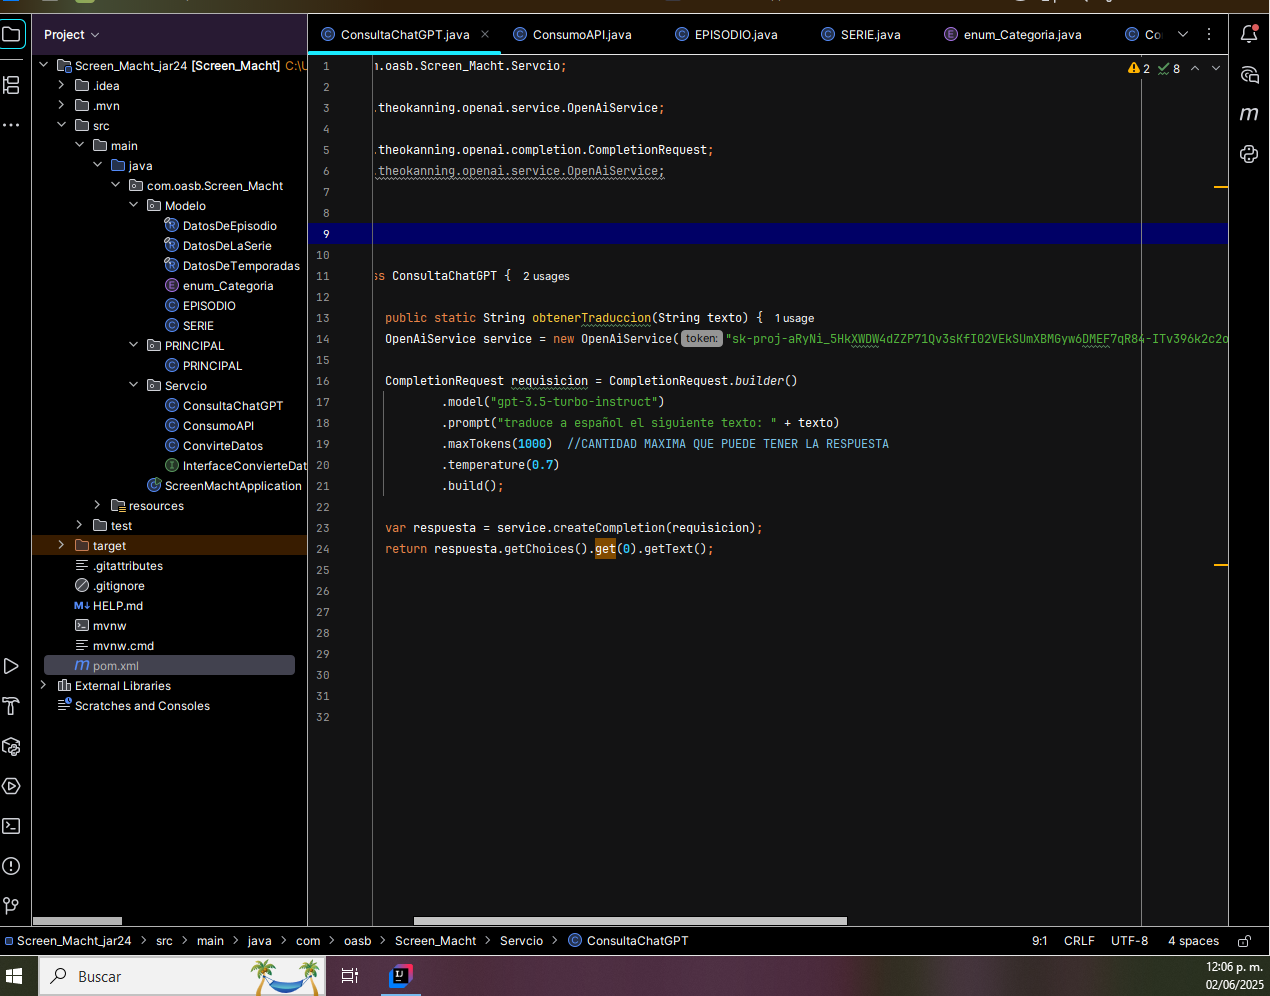The width and height of the screenshot is (1270, 996).
Task: Click ConsultaChatGPT in navigation breadcrumb
Action: pyautogui.click(x=637, y=941)
